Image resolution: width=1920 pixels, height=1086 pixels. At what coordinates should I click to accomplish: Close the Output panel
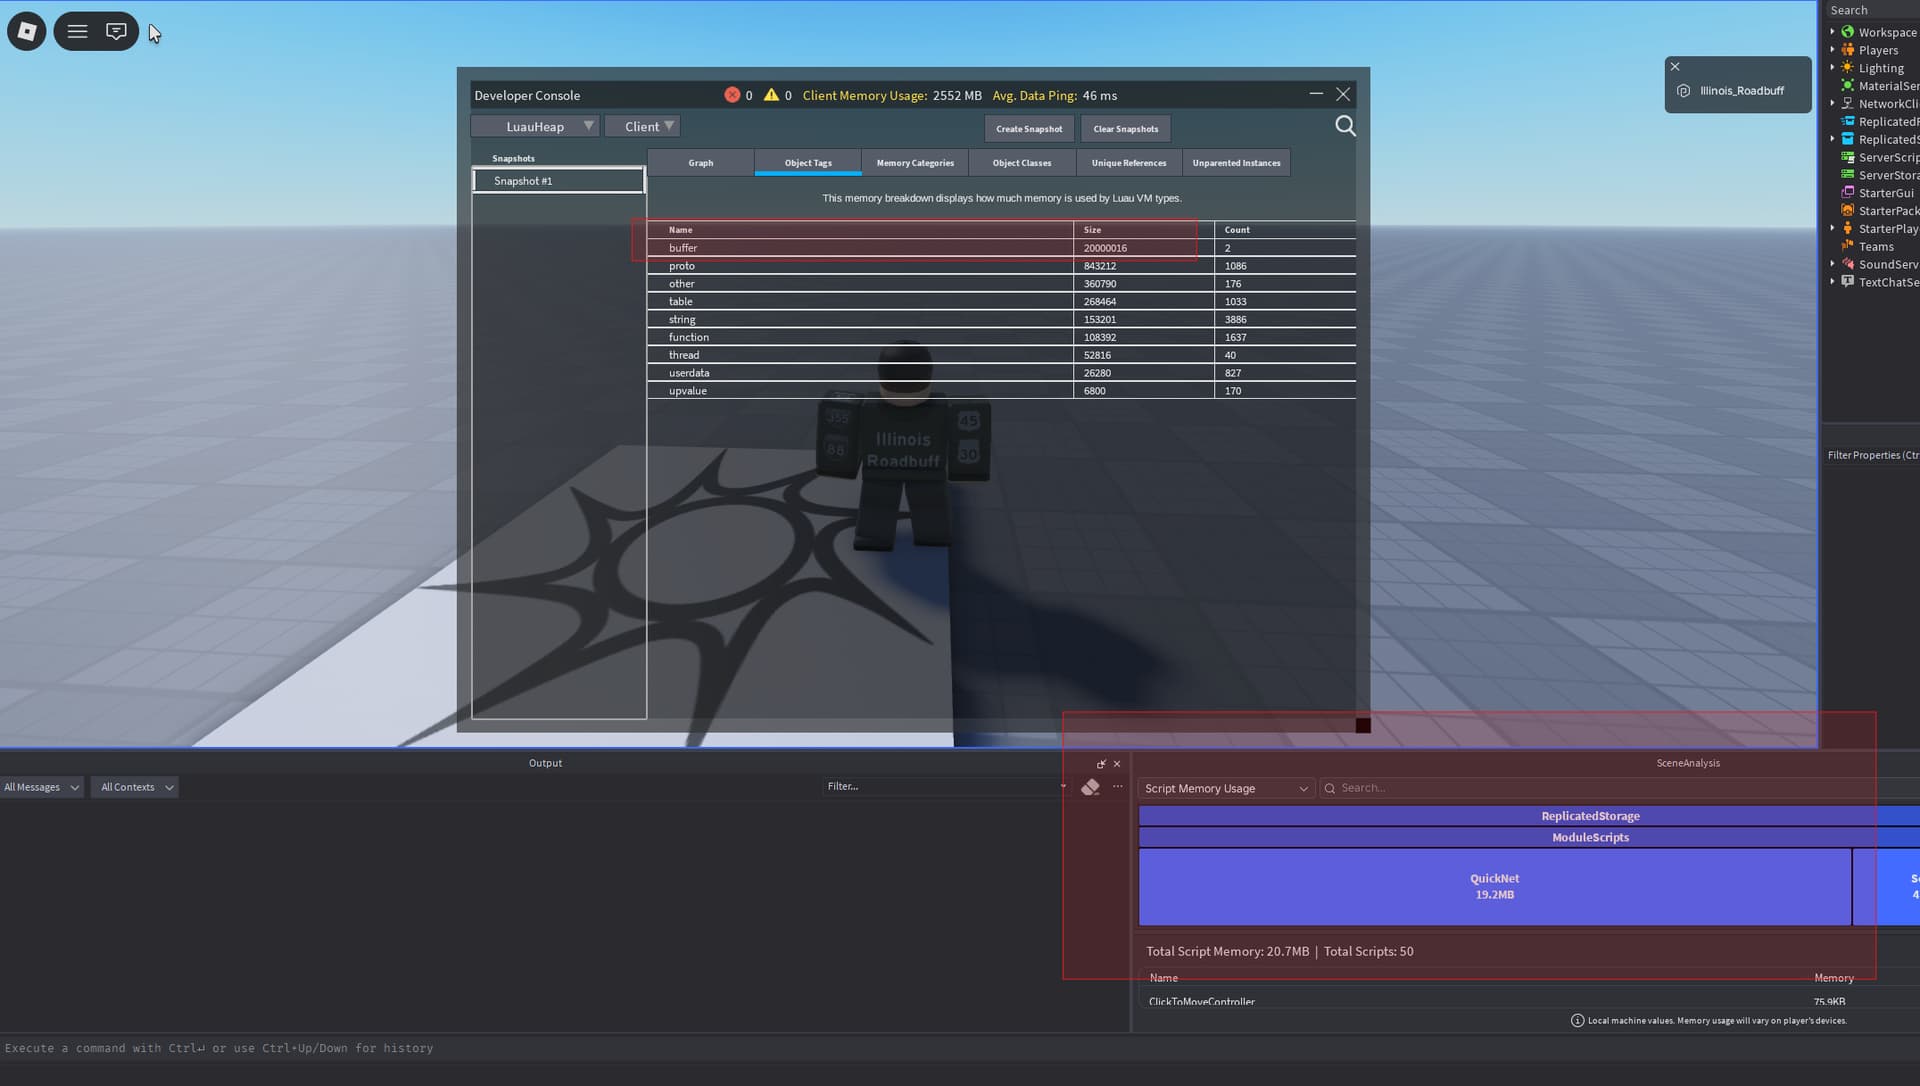pos(1117,764)
